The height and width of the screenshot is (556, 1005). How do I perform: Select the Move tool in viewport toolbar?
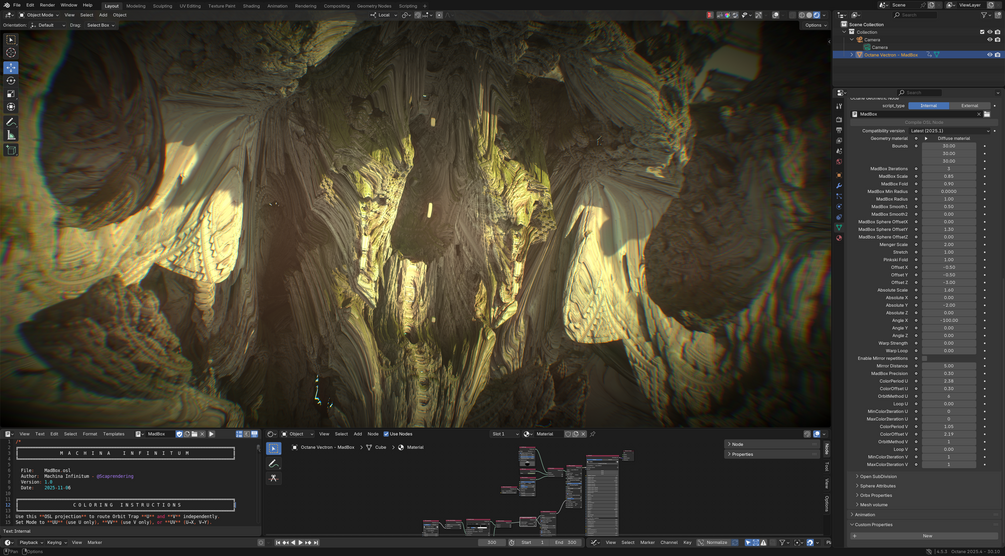(11, 67)
